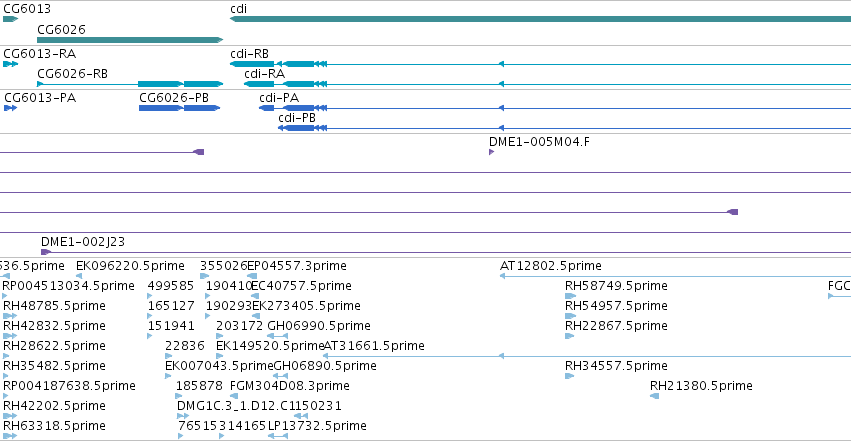The image size is (851, 441).
Task: Select FGM304D08.3prime EST label
Action: 290,386
